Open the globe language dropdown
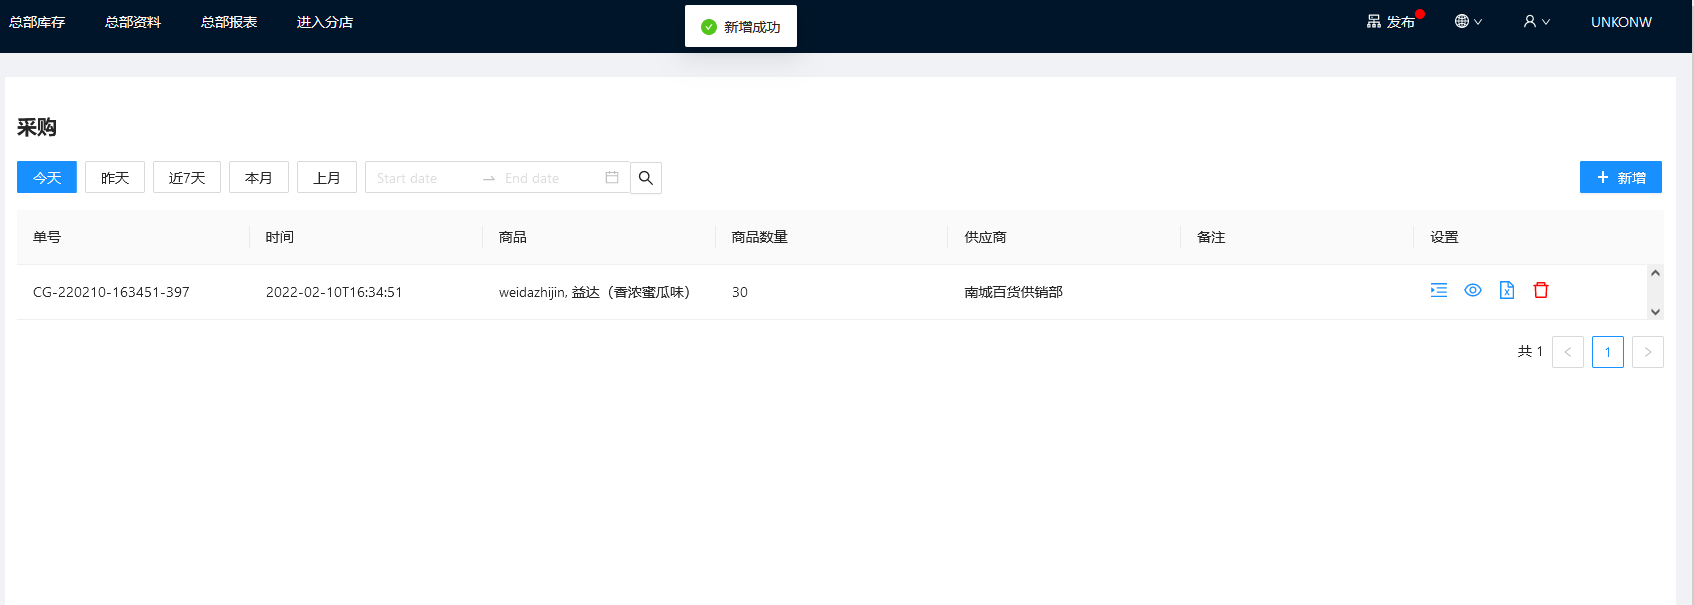The image size is (1694, 605). point(1468,21)
